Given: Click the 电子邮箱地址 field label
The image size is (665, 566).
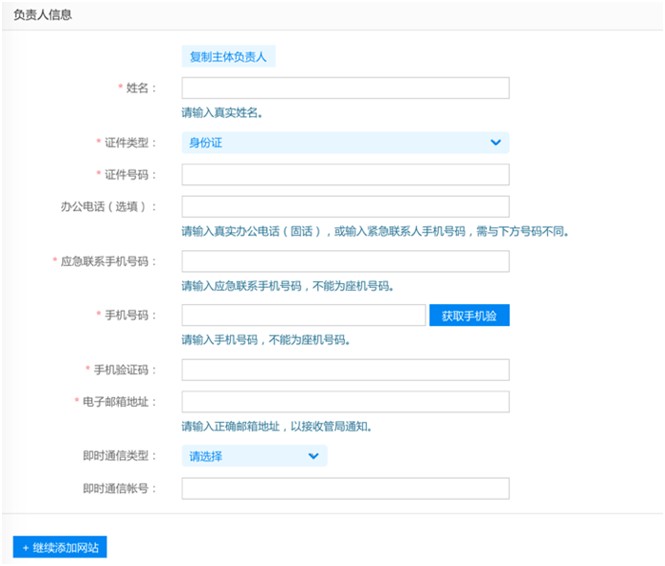Looking at the screenshot, I should pyautogui.click(x=118, y=402).
